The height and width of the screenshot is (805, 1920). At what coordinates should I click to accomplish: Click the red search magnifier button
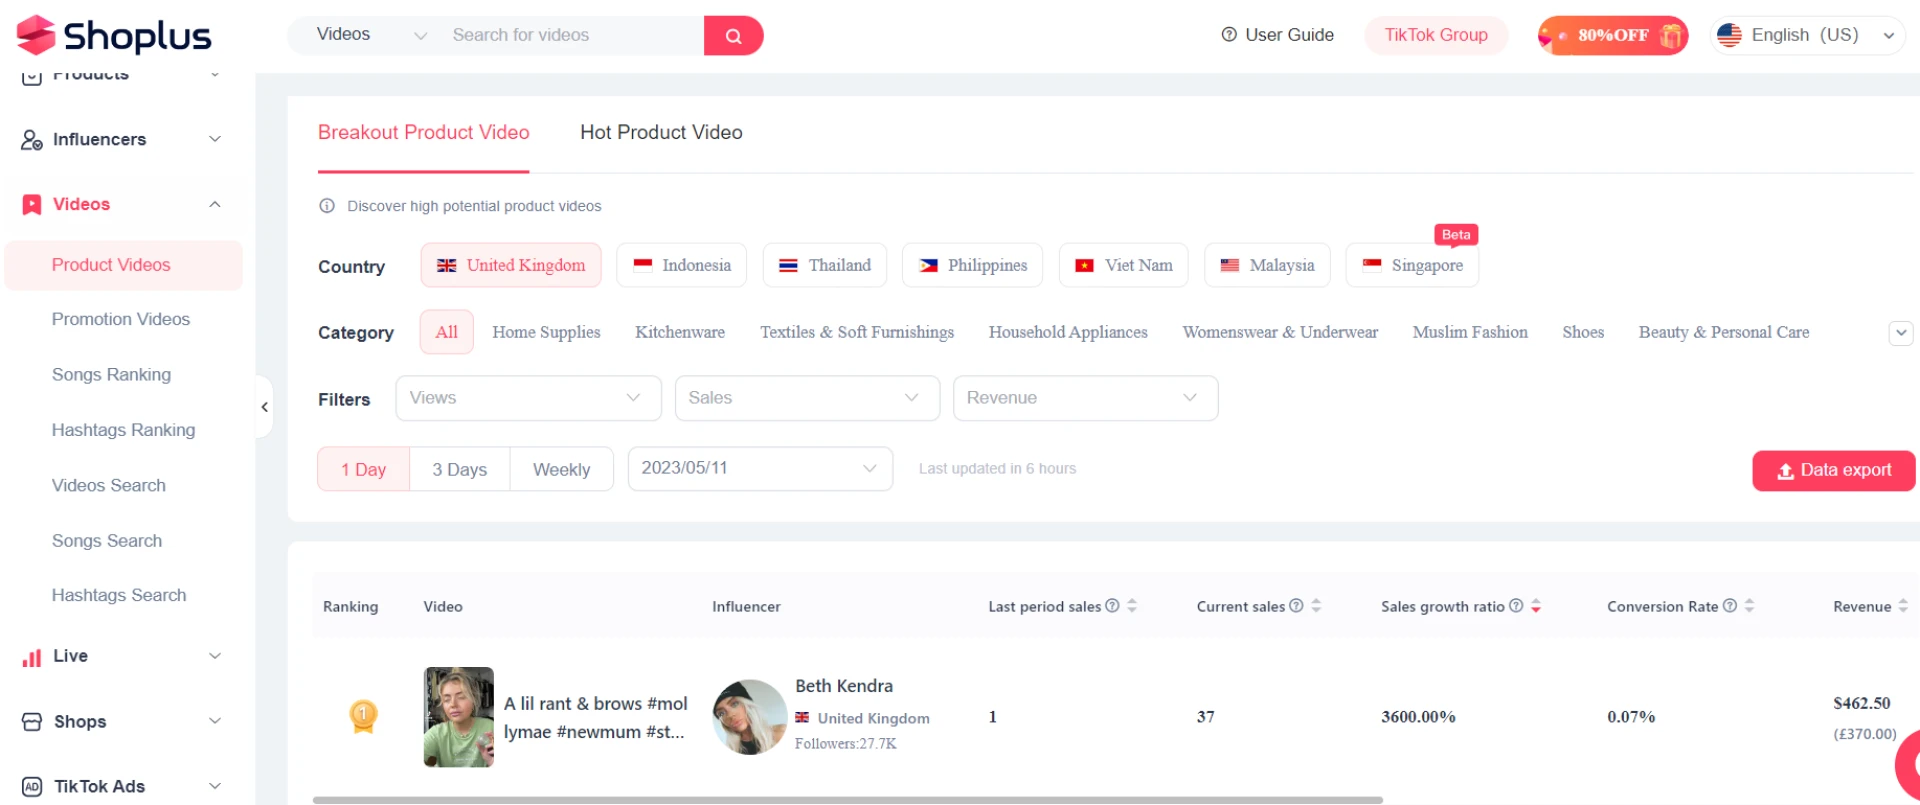click(733, 36)
